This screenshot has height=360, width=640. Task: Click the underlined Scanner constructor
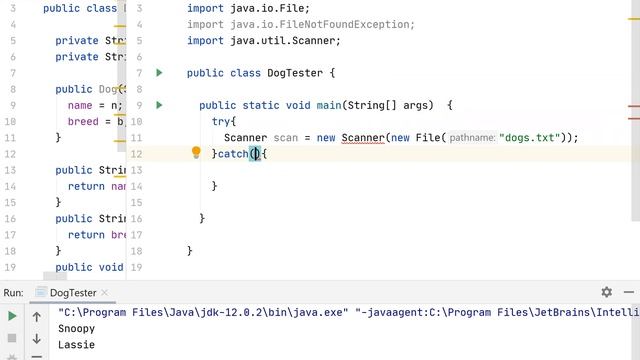coord(363,138)
